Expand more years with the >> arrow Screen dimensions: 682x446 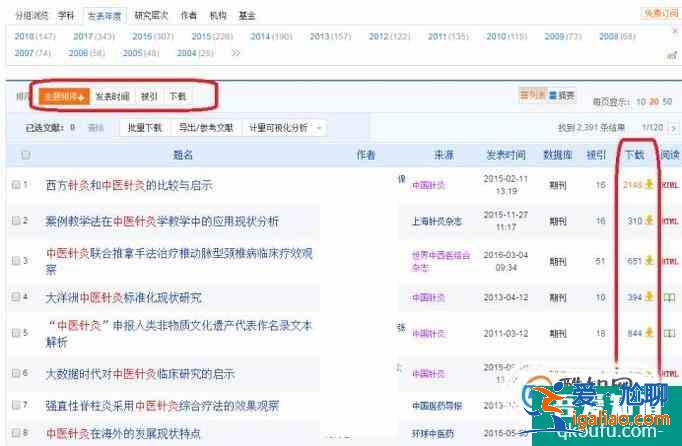(236, 53)
